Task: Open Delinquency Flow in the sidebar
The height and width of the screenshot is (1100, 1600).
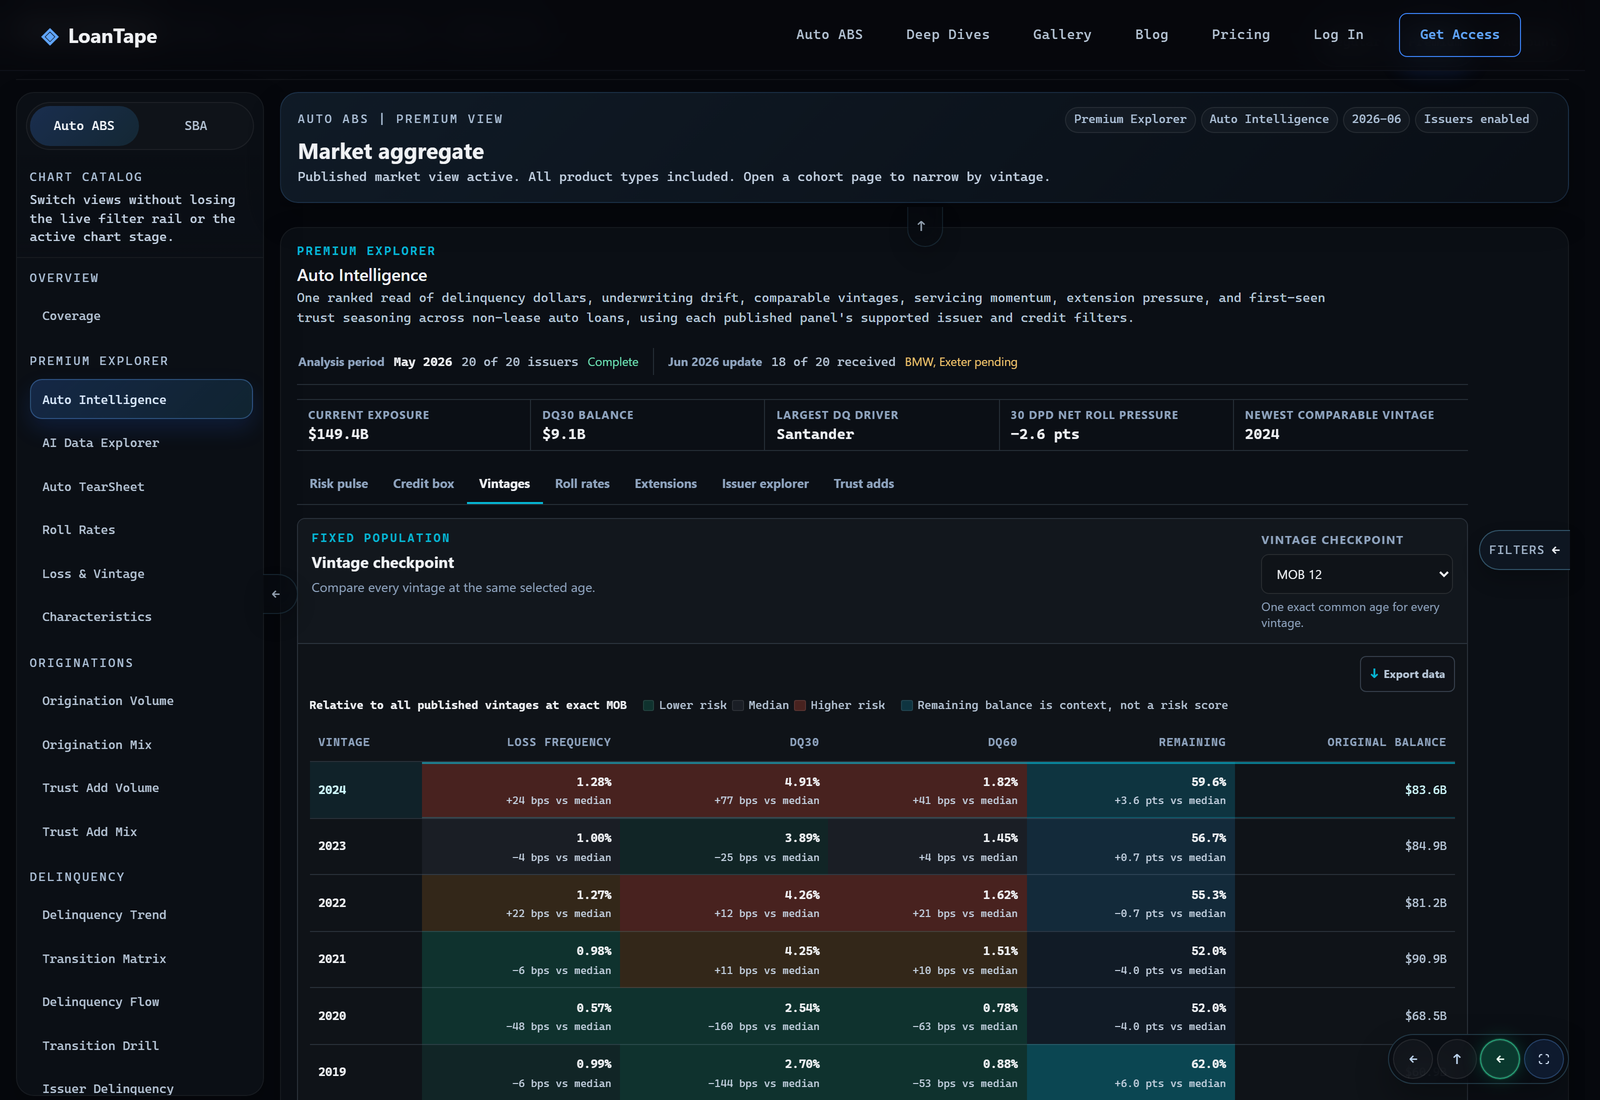Action: coord(141,1002)
